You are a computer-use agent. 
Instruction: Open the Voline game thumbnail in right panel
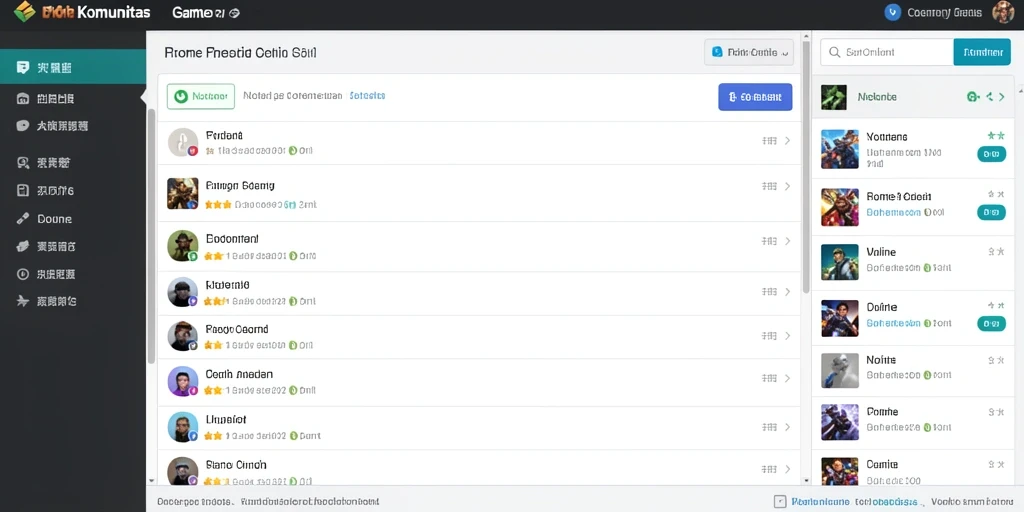[x=840, y=261]
